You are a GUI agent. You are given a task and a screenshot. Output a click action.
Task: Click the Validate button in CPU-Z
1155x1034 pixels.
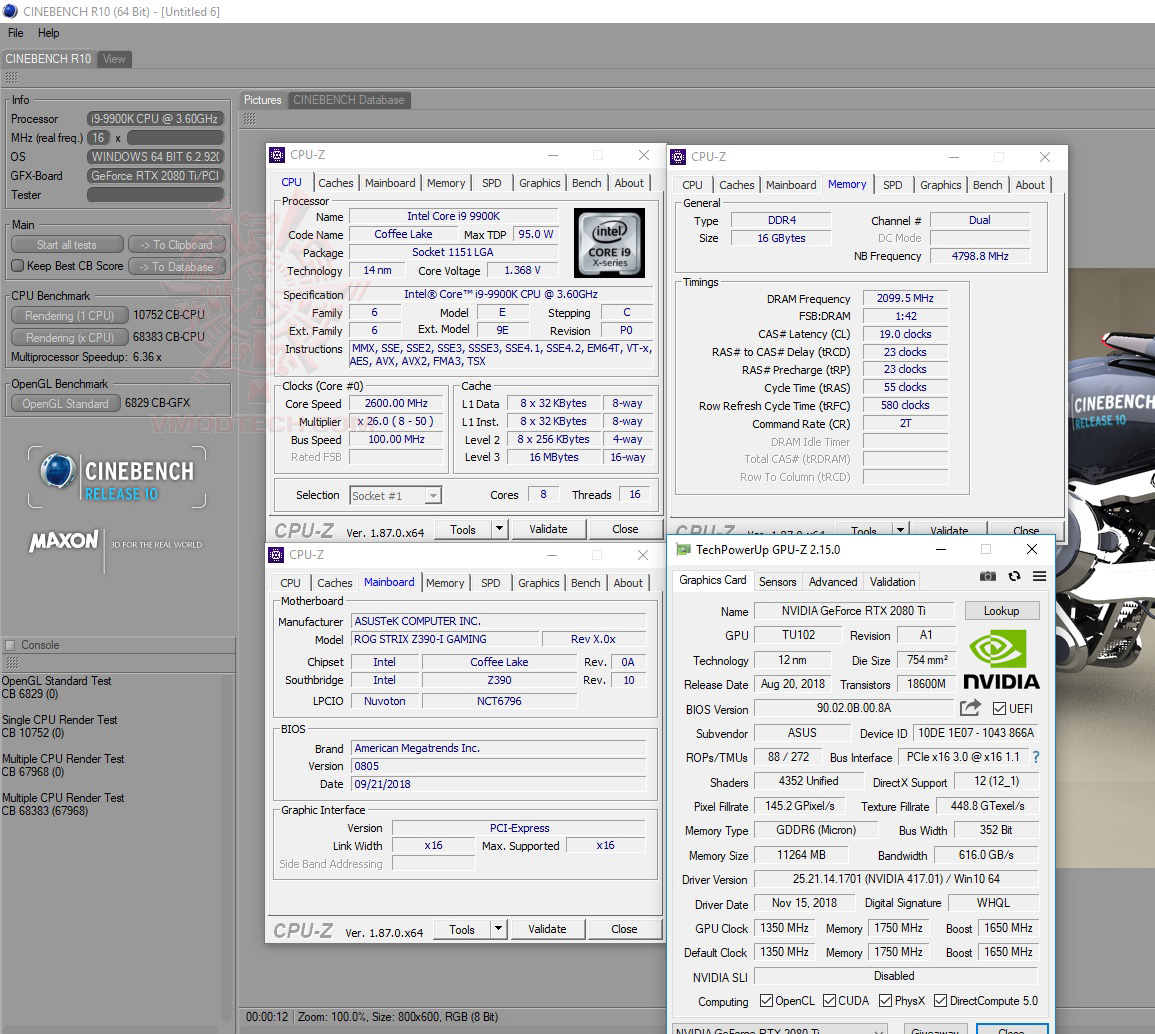click(x=548, y=528)
